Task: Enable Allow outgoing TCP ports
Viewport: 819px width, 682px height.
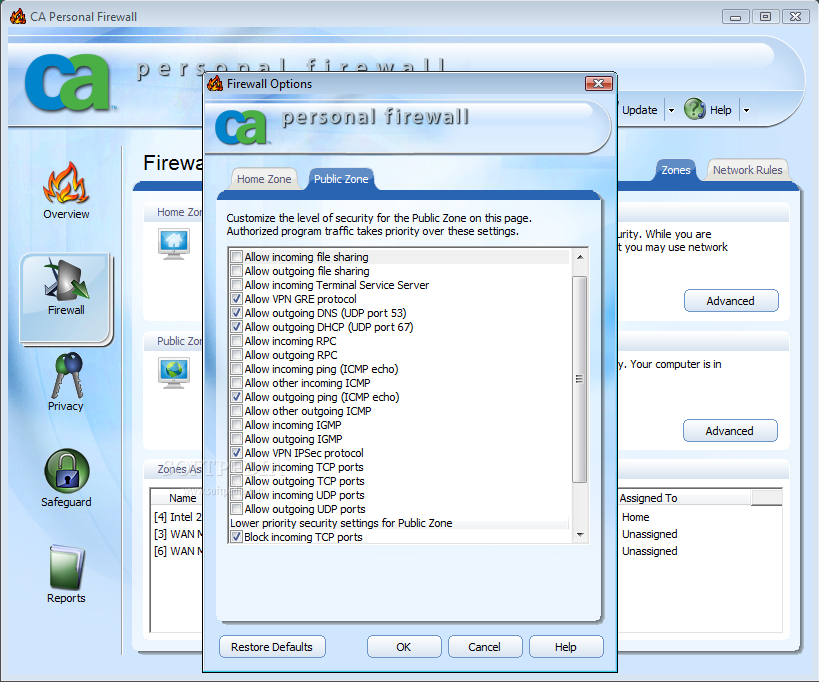Action: [237, 481]
